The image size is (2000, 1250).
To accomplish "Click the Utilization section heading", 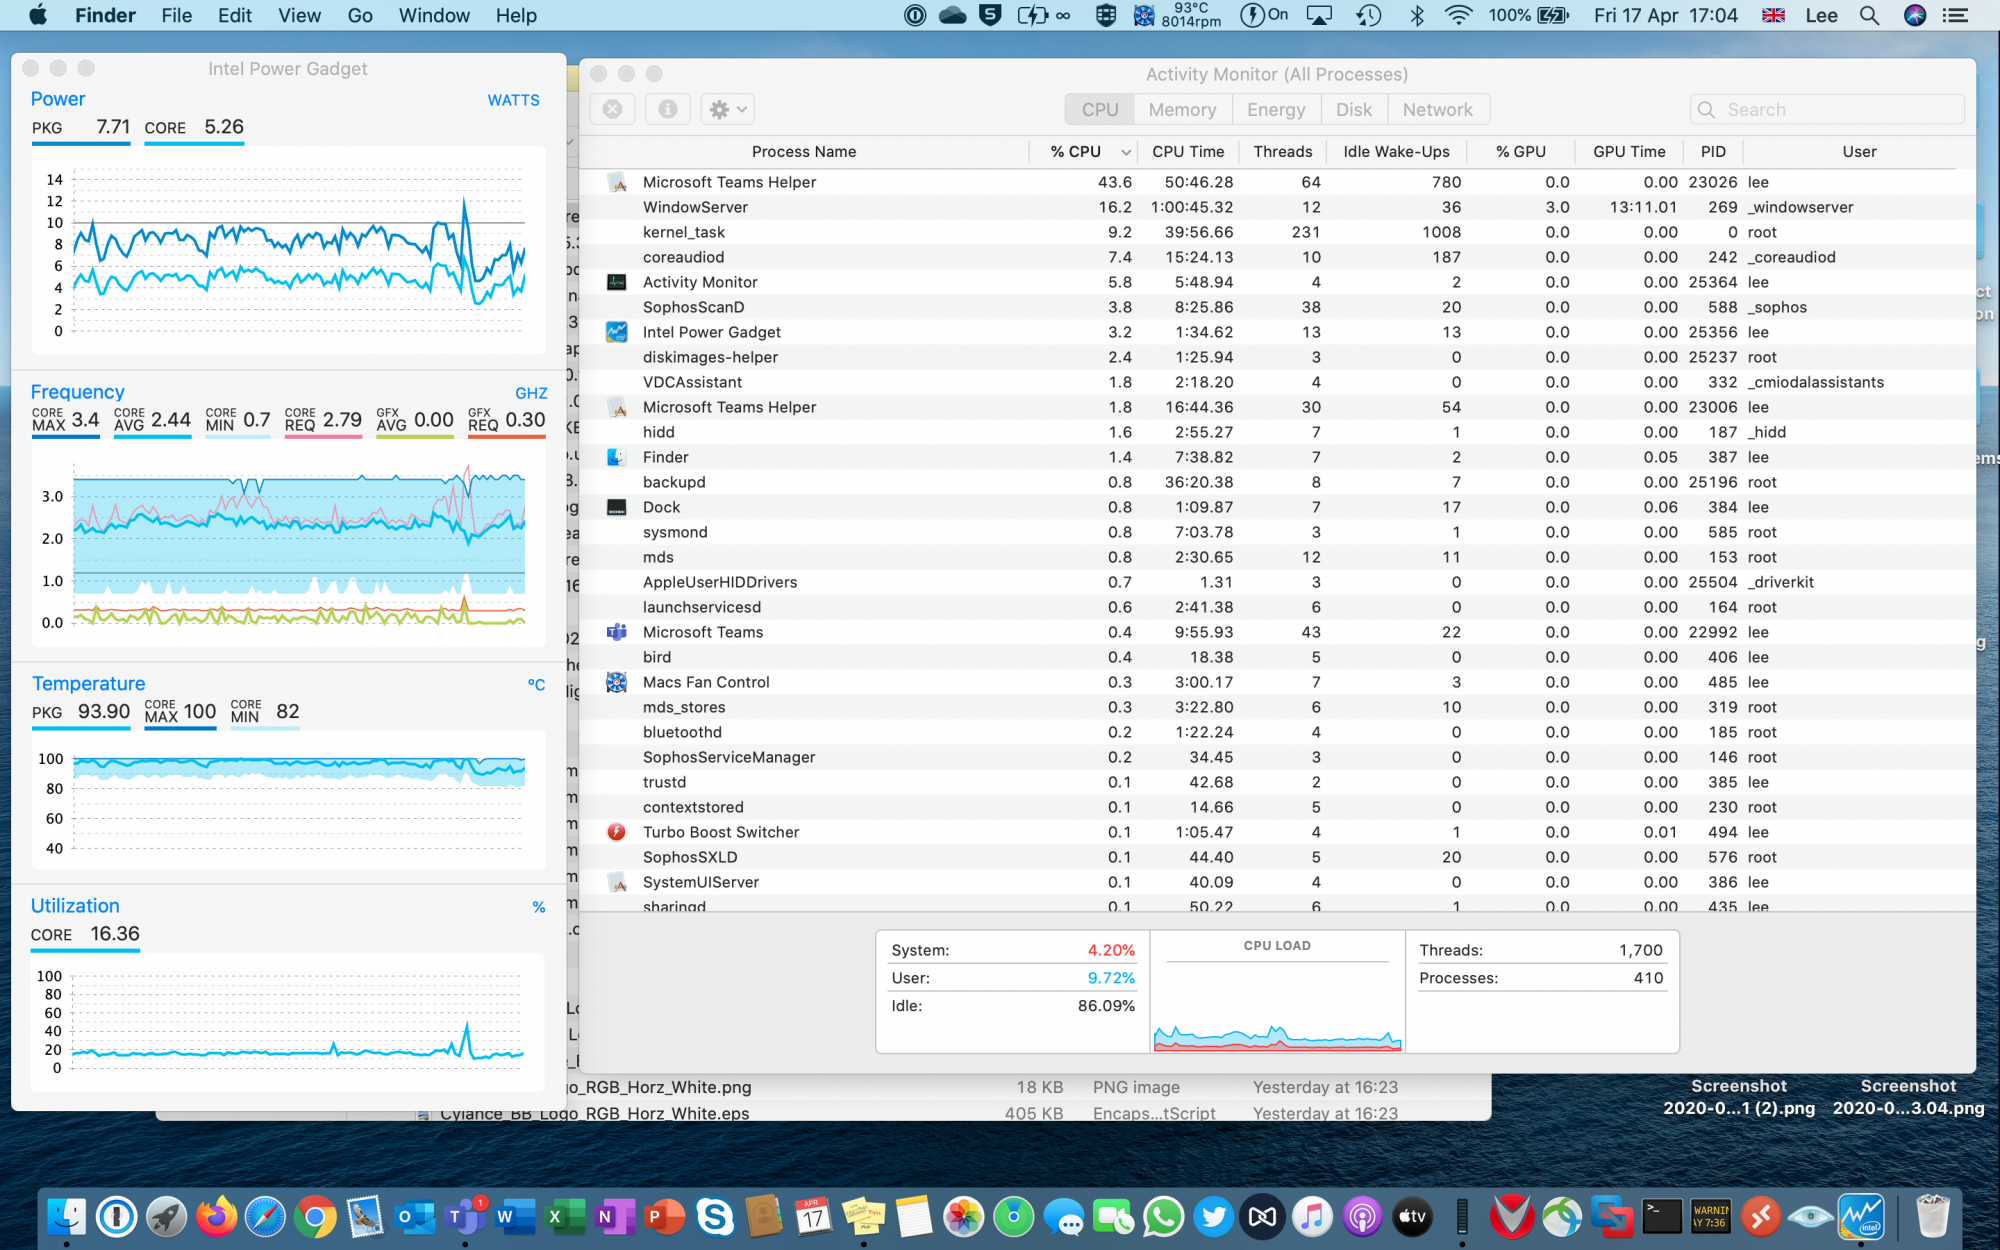I will click(75, 906).
